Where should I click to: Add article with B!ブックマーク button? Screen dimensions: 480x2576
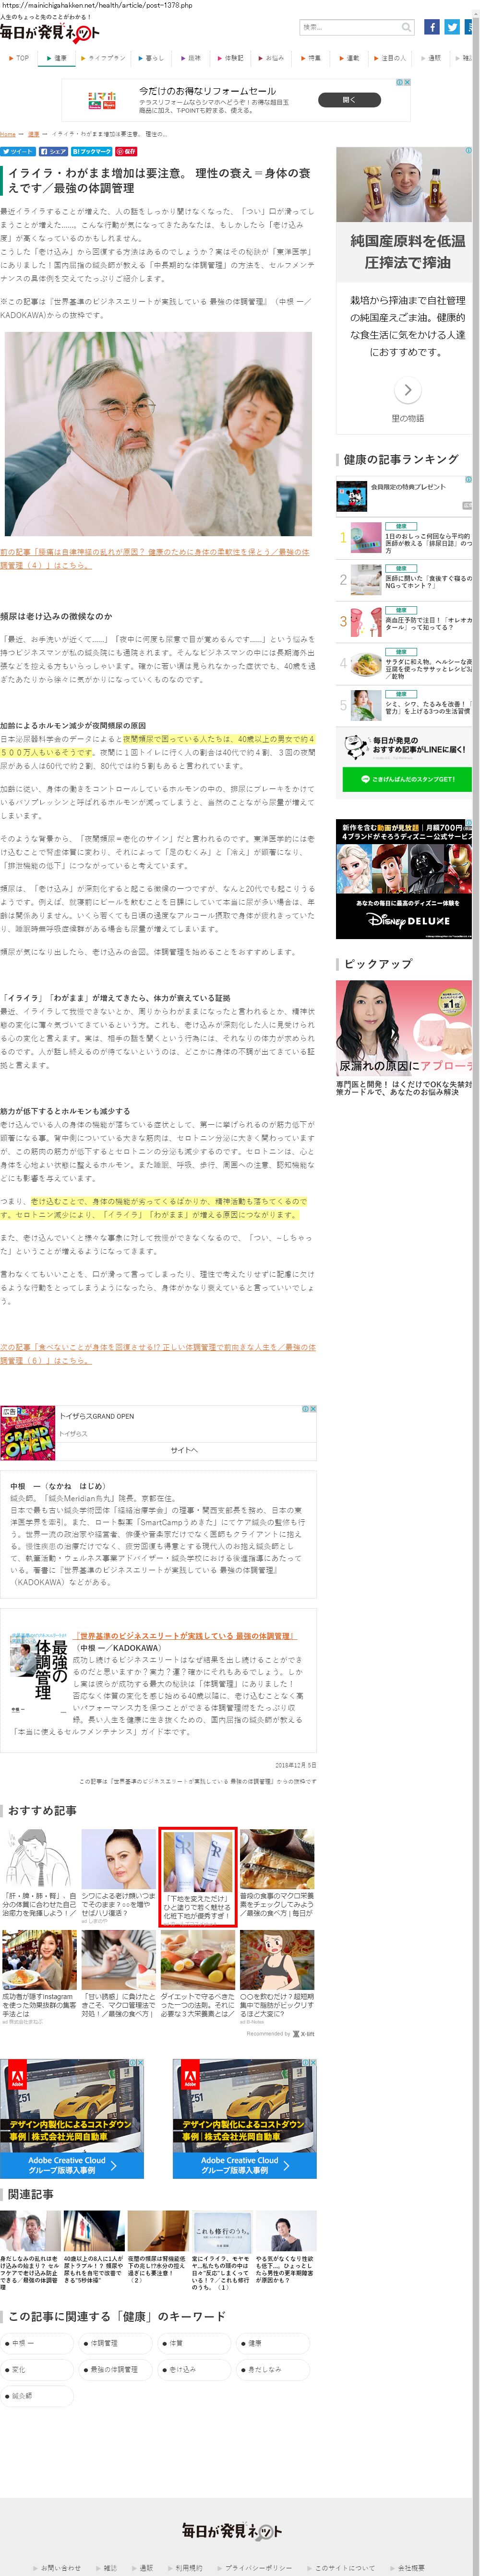point(91,151)
